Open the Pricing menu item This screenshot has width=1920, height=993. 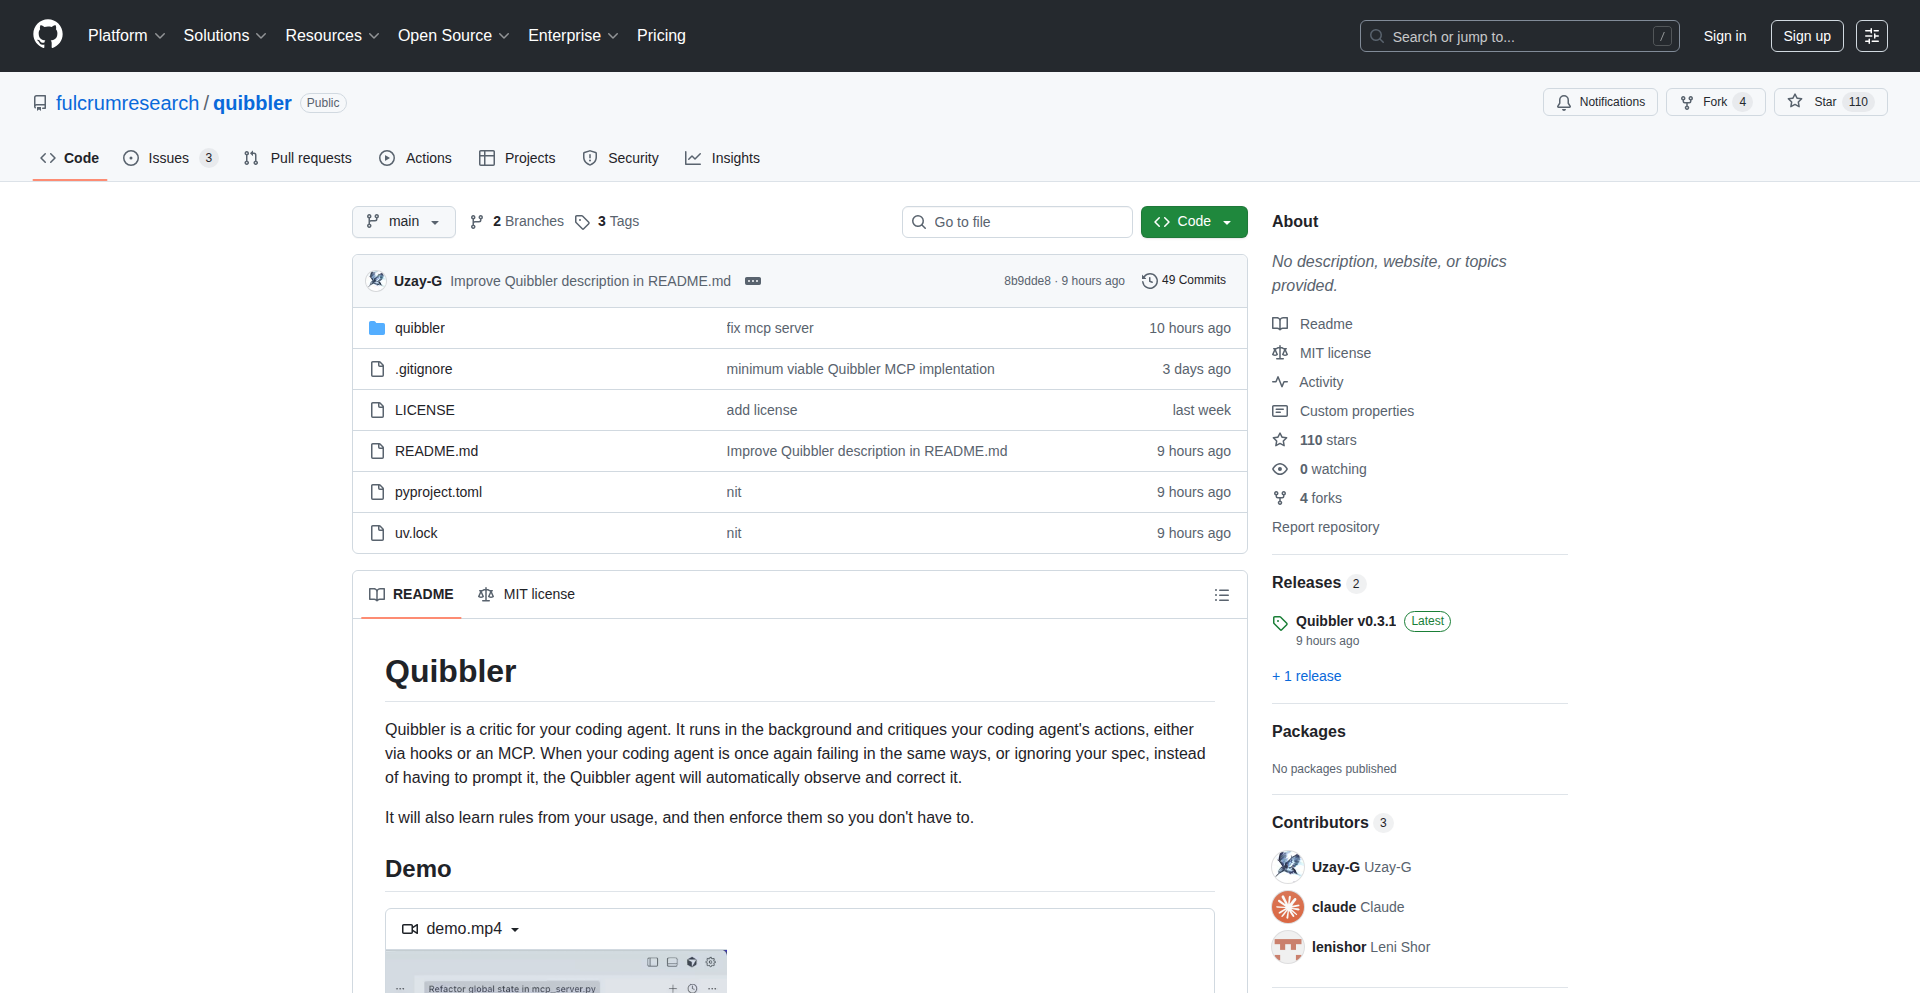pos(661,35)
